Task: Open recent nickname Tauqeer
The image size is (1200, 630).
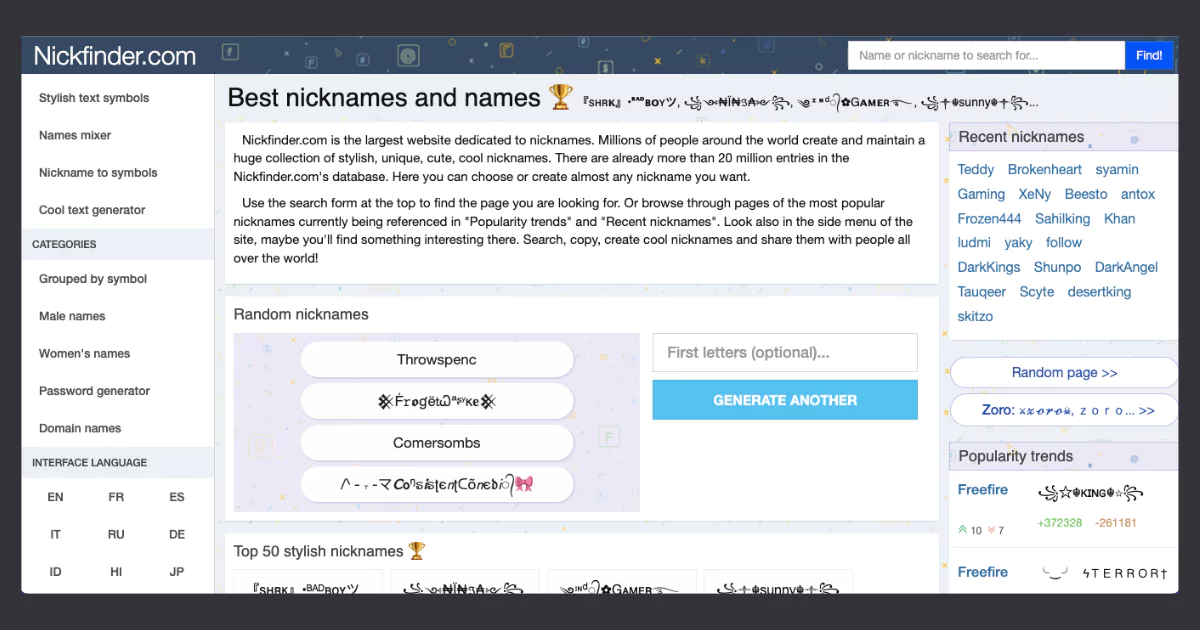Action: pos(982,292)
